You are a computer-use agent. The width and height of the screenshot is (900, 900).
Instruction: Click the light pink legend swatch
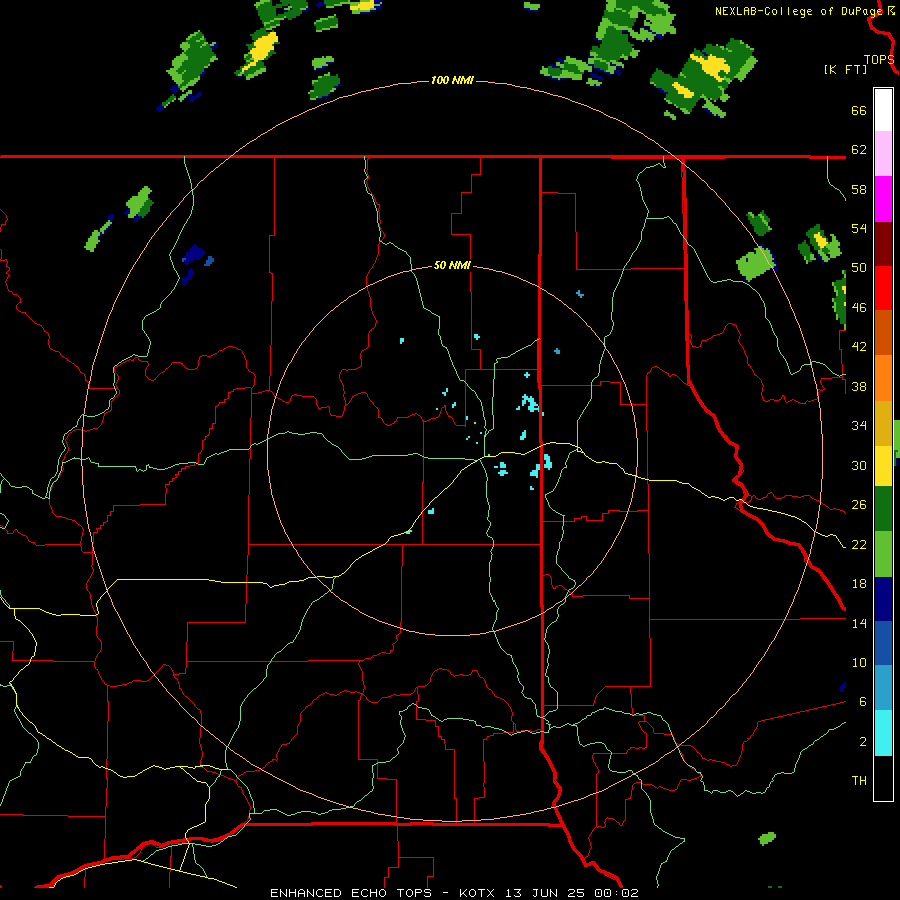coord(883,154)
